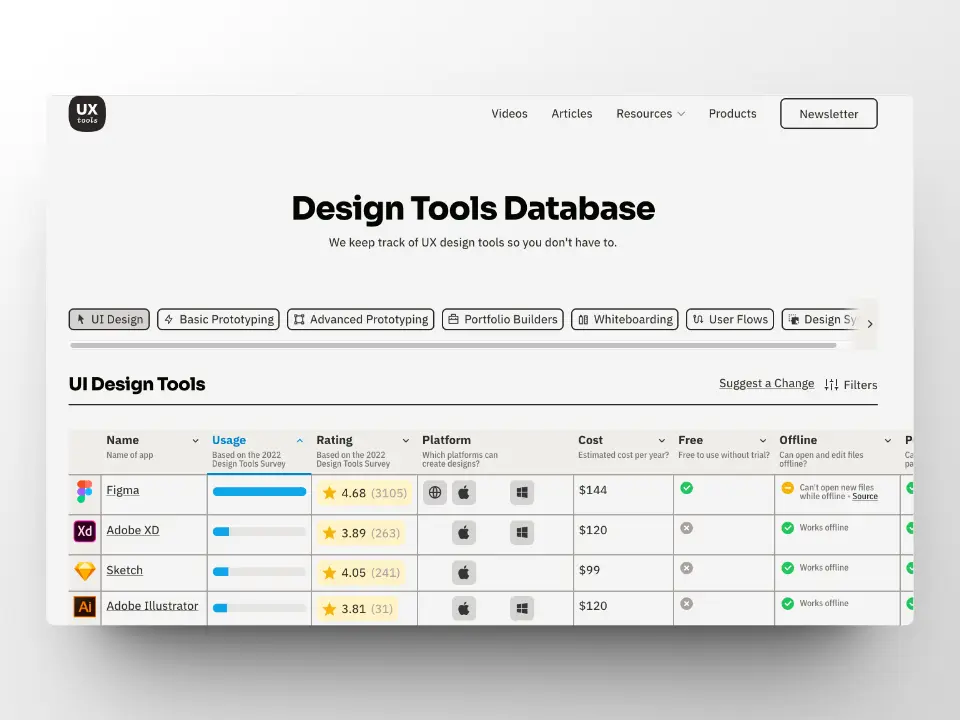Click the horizontal category scrollbar
The height and width of the screenshot is (720, 960).
(x=452, y=345)
